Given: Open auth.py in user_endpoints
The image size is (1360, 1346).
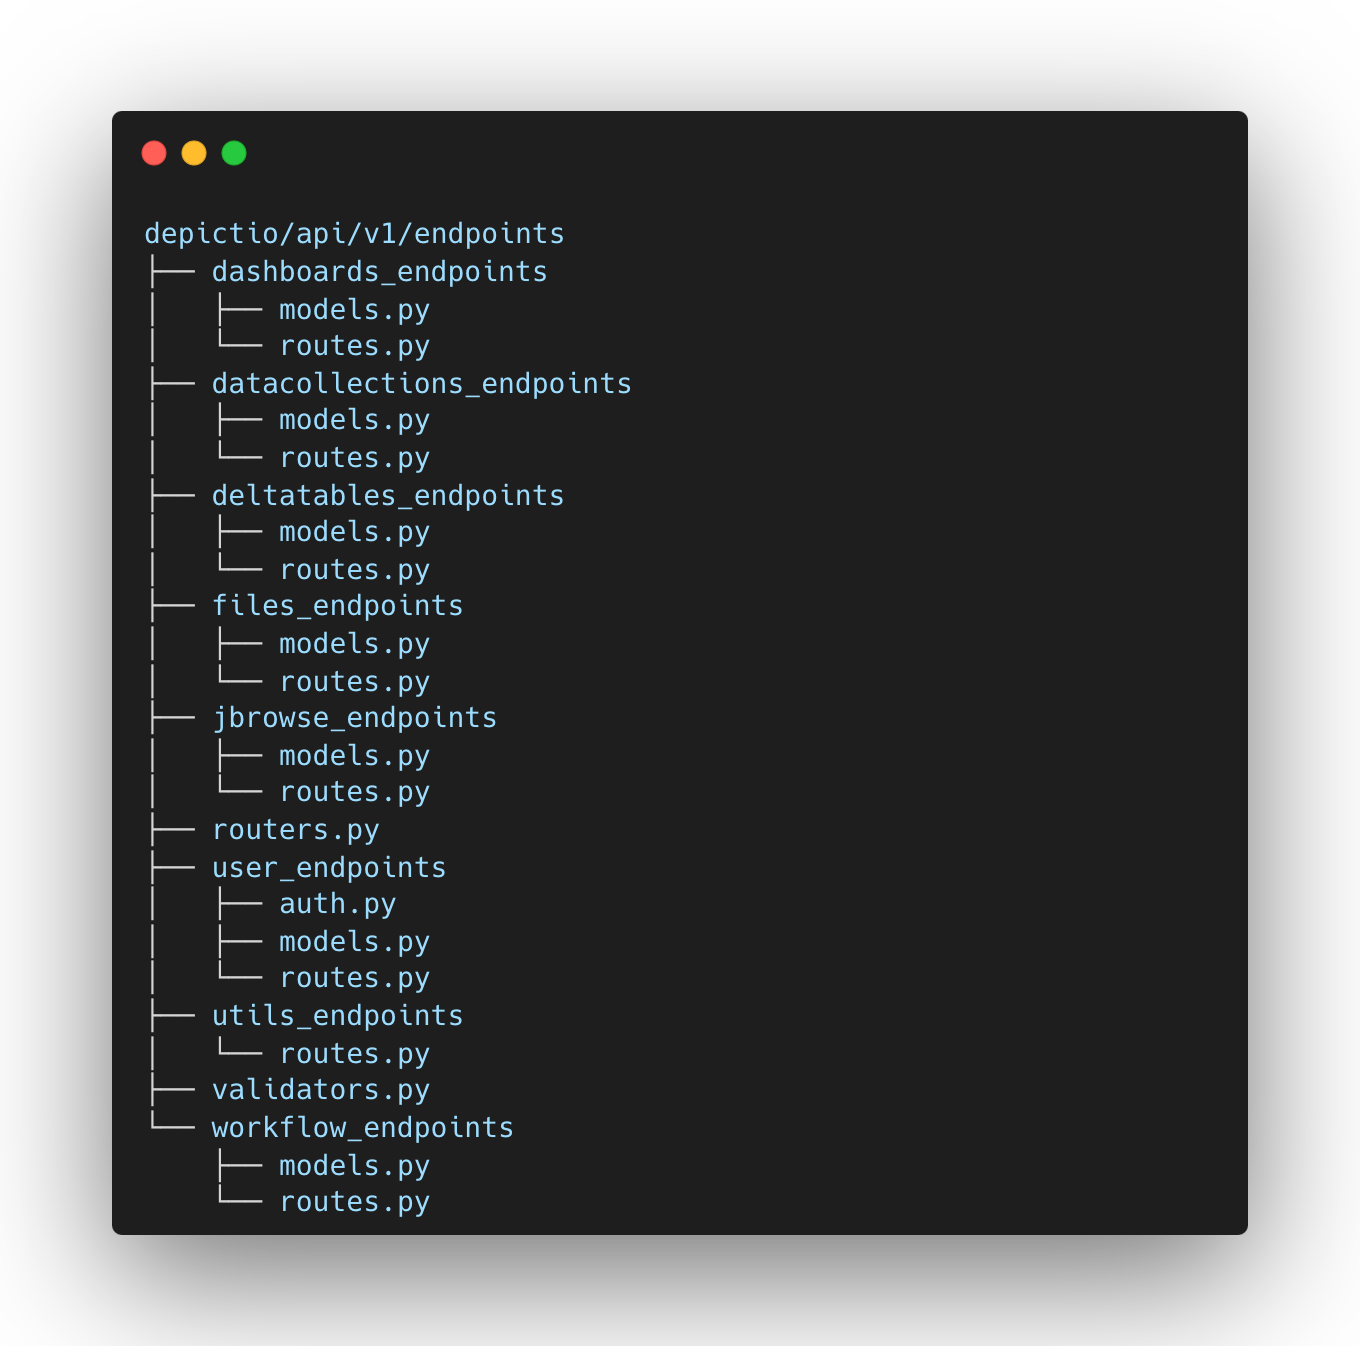Looking at the screenshot, I should pos(337,904).
